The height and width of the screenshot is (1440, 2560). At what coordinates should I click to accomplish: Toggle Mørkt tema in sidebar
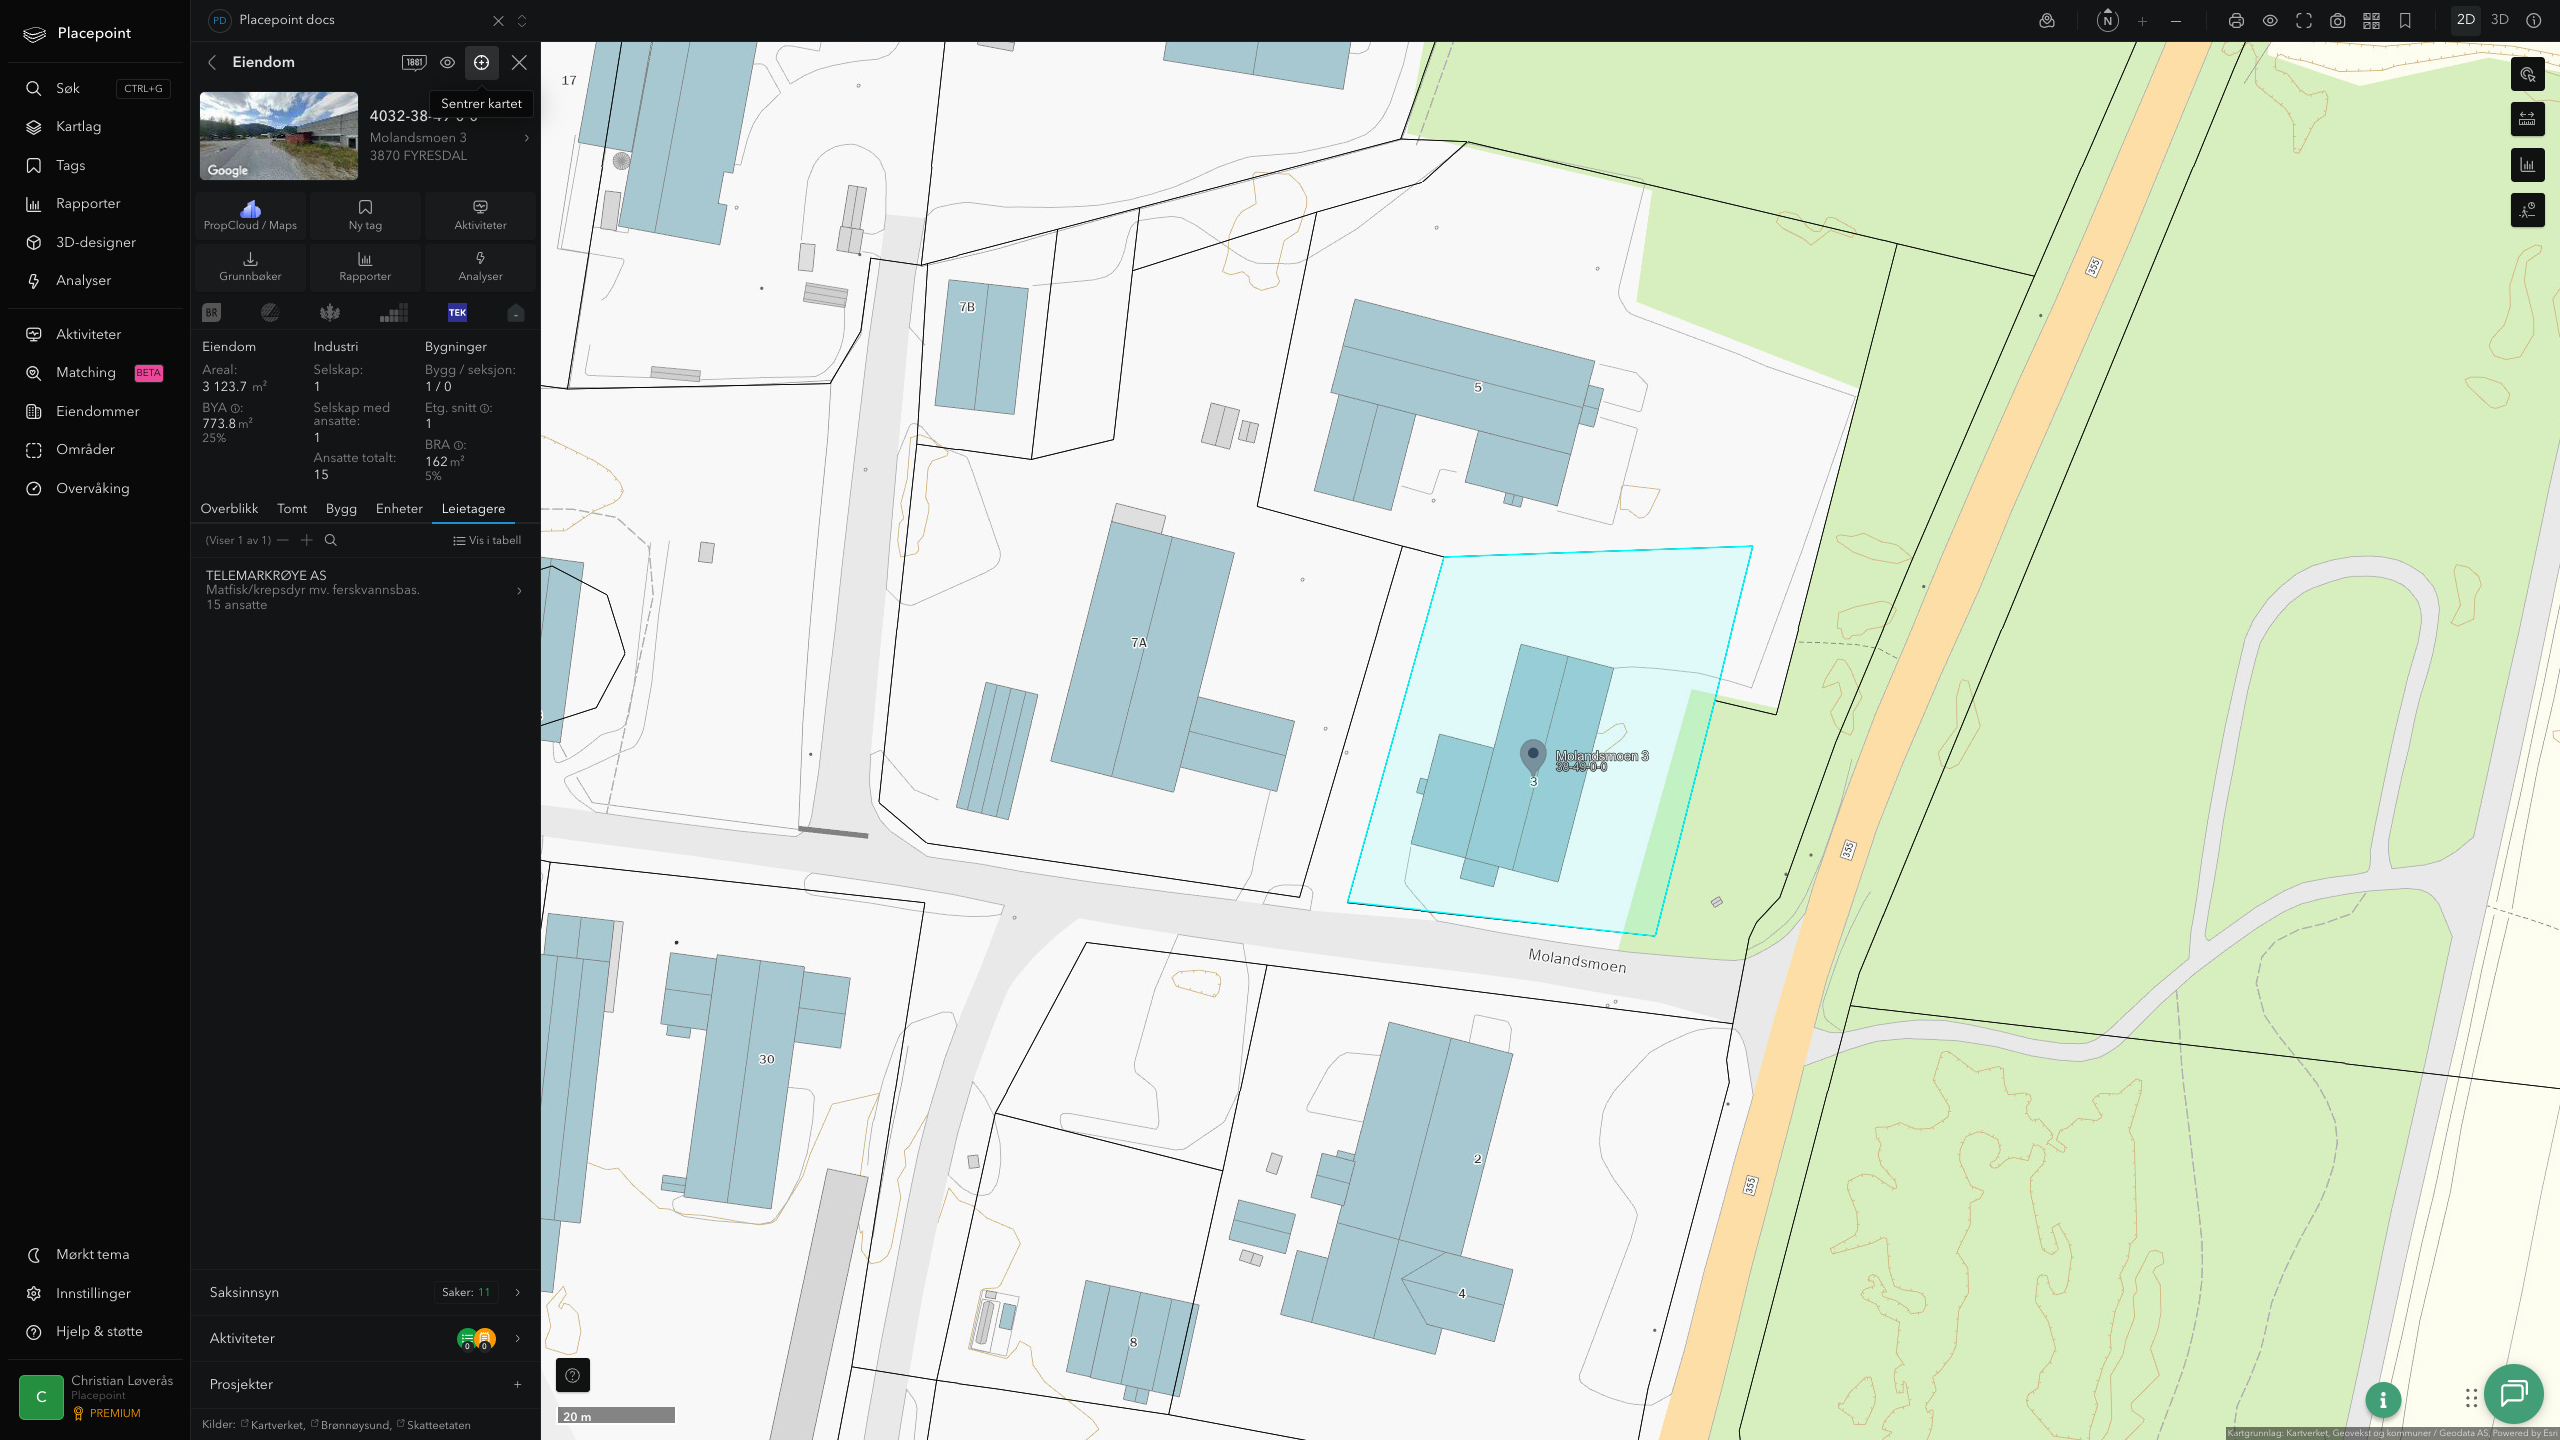pyautogui.click(x=92, y=1254)
